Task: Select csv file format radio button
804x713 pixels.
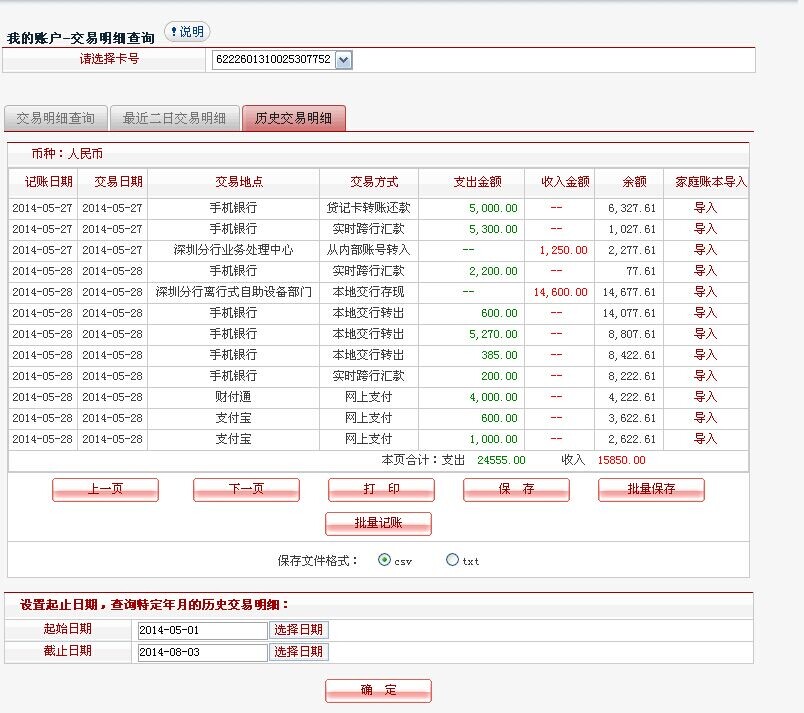Action: 385,560
